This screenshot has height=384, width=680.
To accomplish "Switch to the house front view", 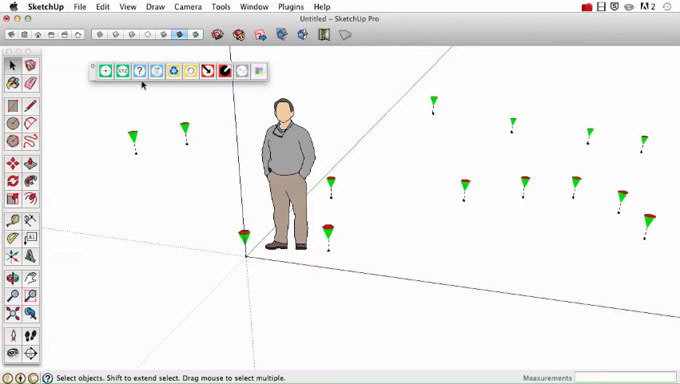I will tap(38, 34).
